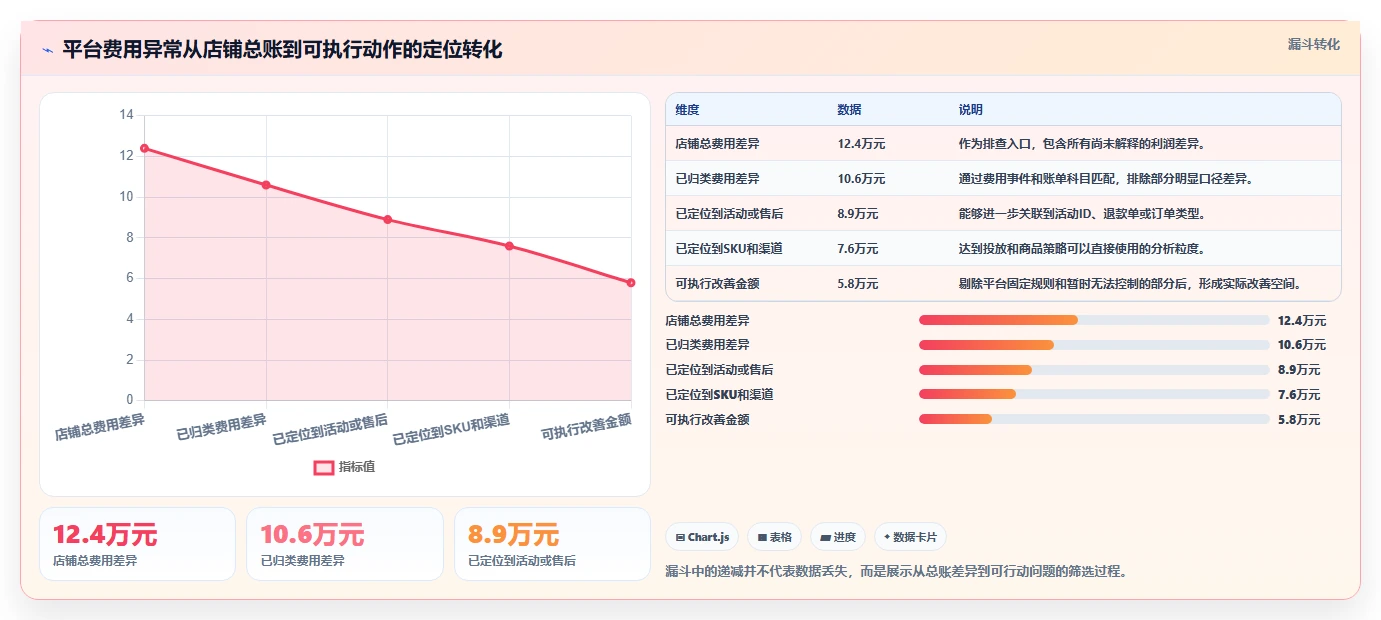Viewport: 1381px width, 620px height.
Task: Click the 数据 column header
Action: click(x=849, y=110)
